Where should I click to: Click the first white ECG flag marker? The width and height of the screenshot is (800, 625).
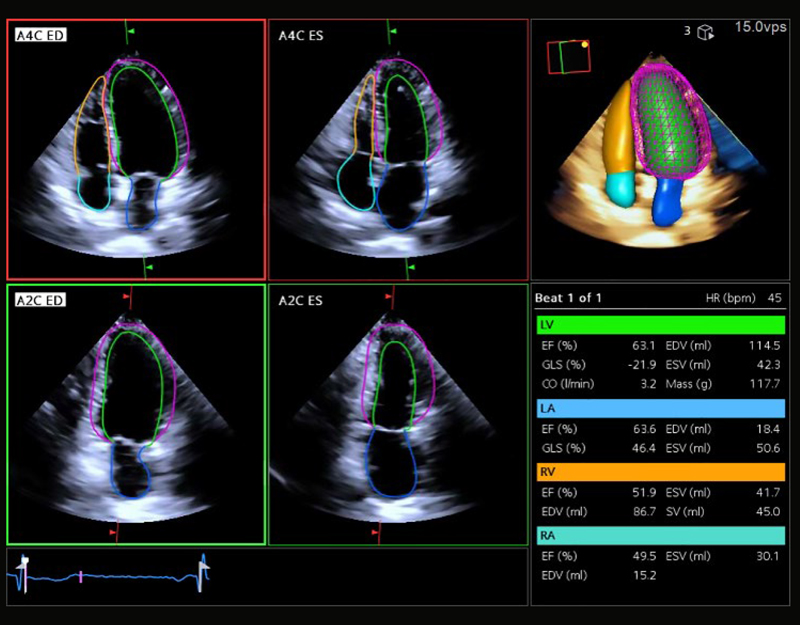point(25,564)
